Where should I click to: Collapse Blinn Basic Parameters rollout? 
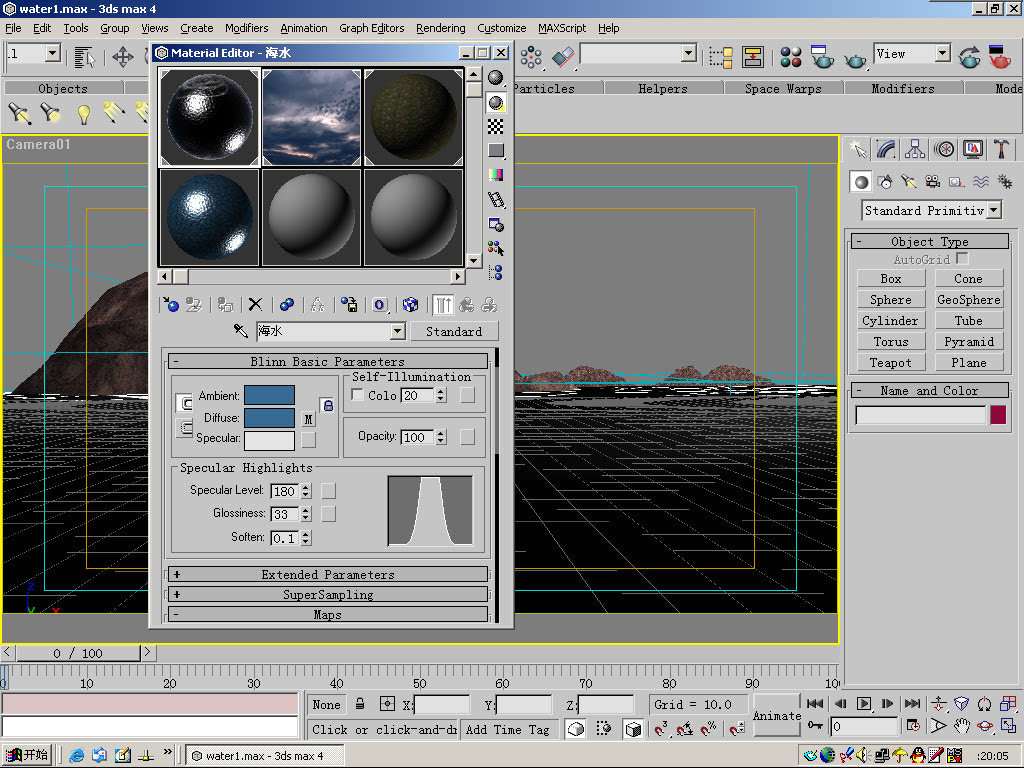[327, 361]
